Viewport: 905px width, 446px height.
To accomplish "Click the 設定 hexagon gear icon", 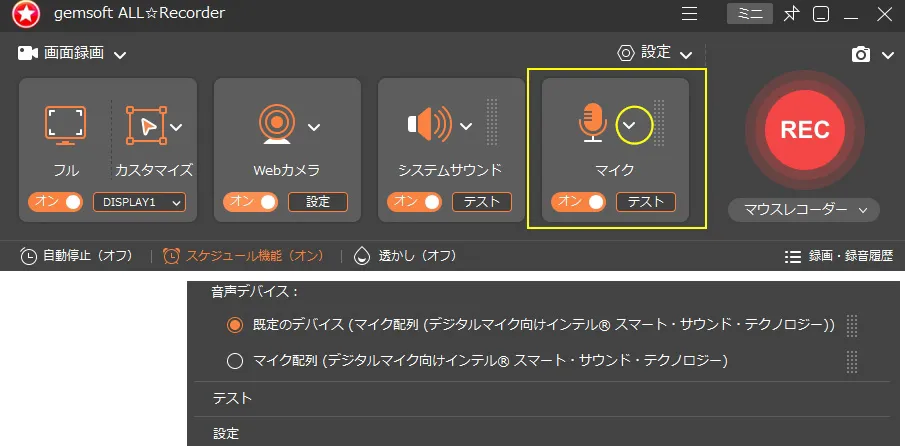I will pos(626,53).
